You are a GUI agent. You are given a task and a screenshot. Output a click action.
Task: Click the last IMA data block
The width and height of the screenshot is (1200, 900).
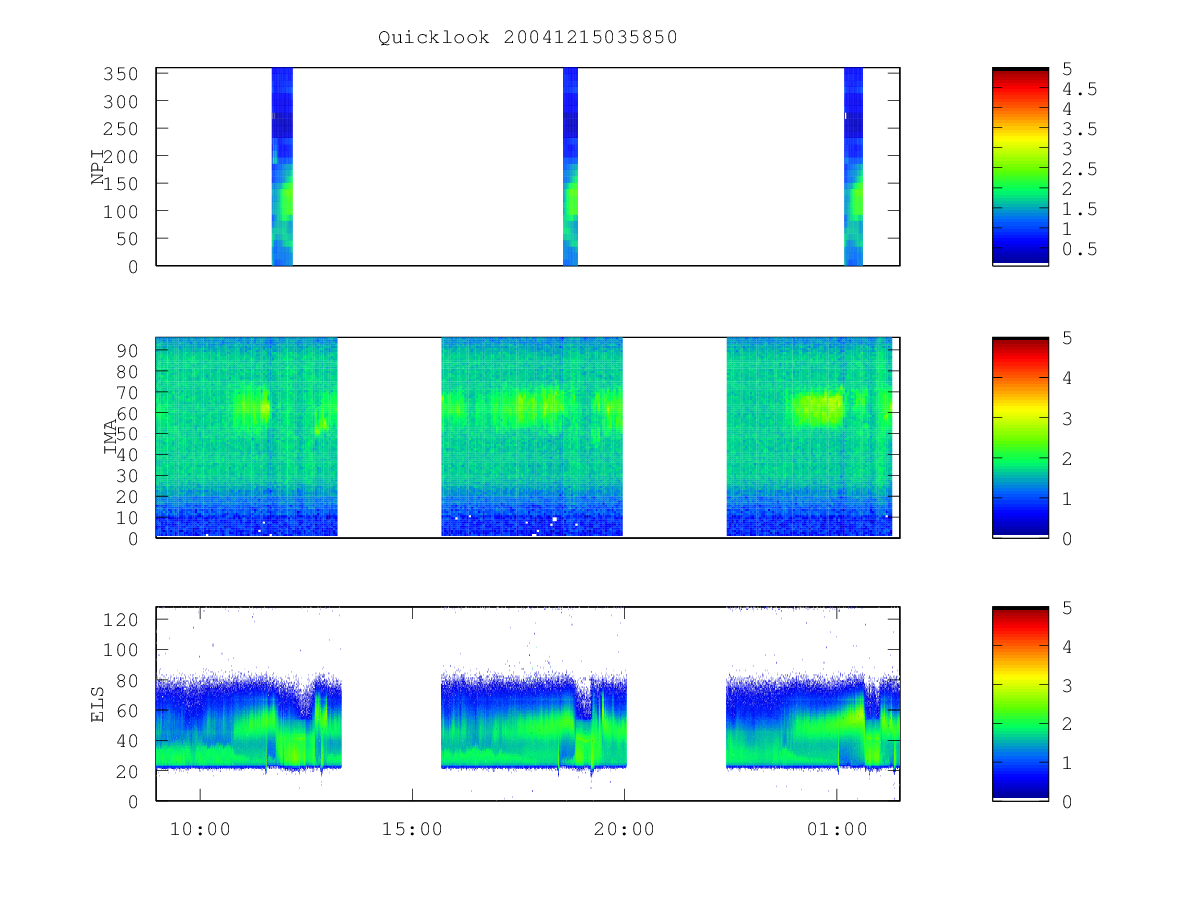coord(809,437)
